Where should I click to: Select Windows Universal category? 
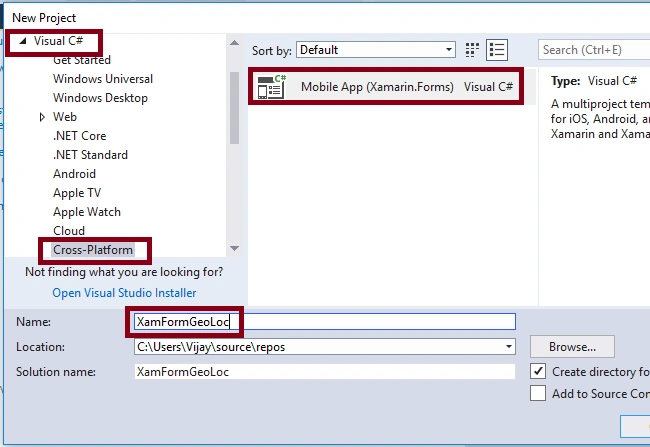103,79
